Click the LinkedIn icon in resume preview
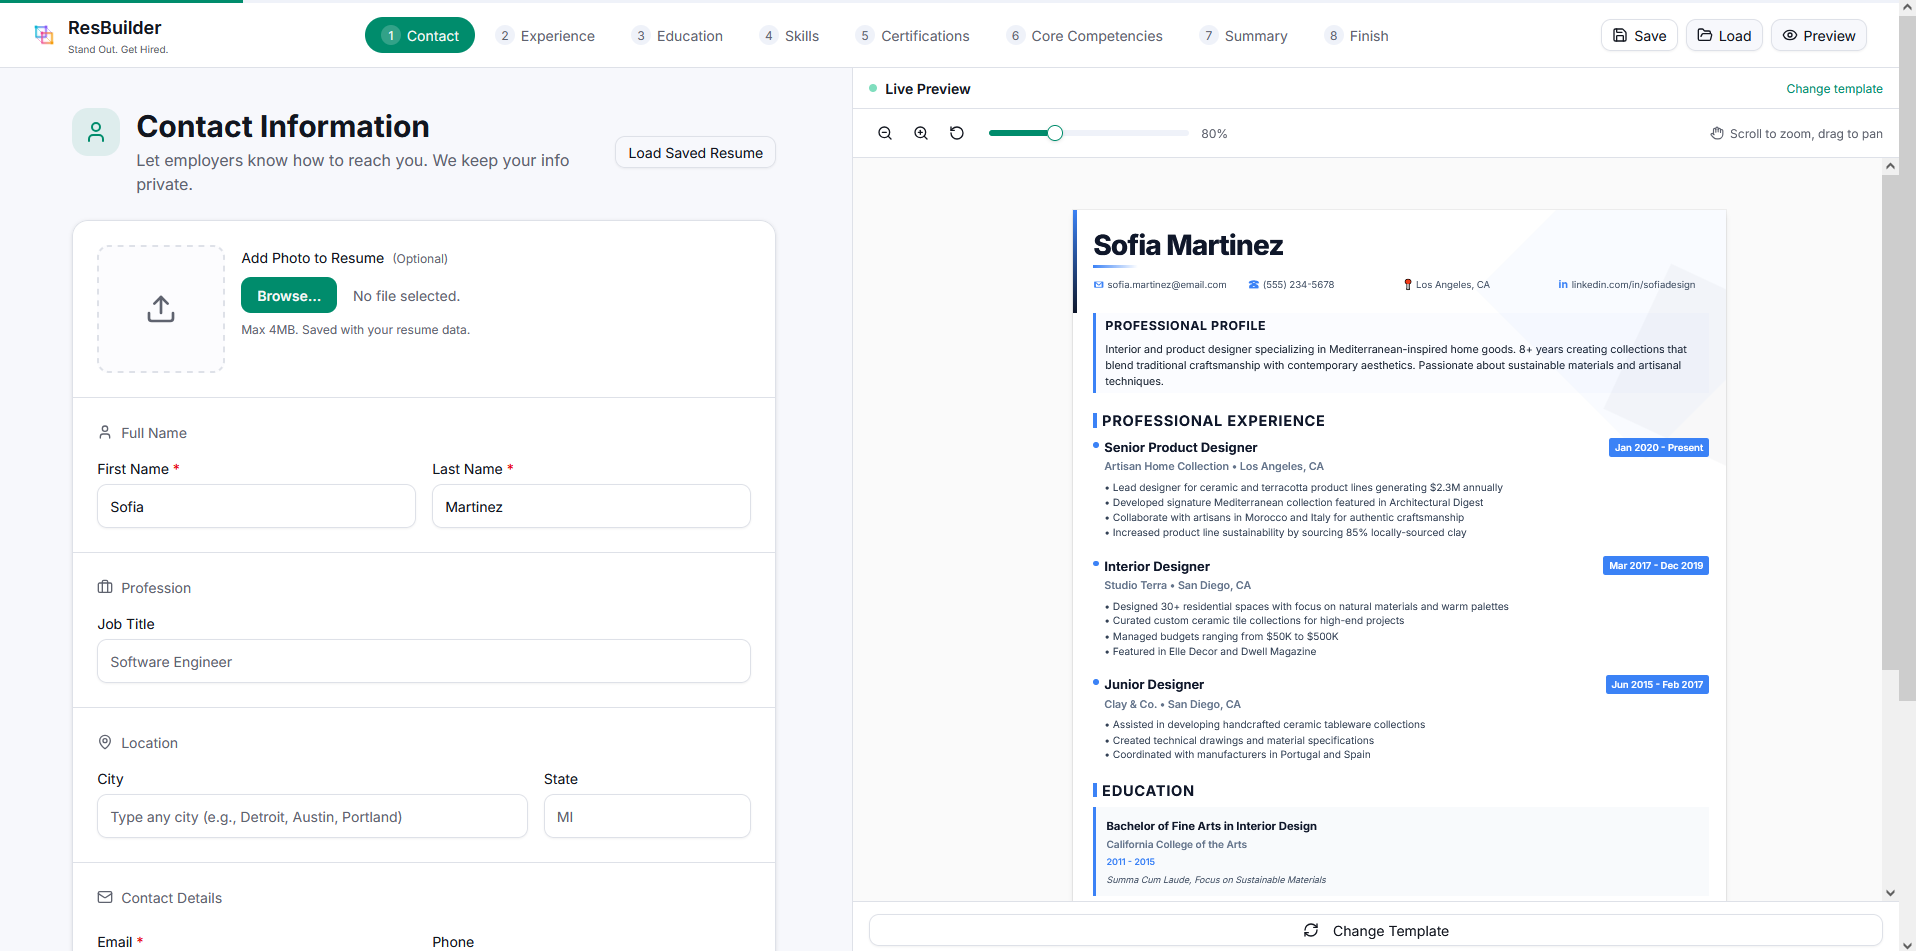 tap(1563, 285)
